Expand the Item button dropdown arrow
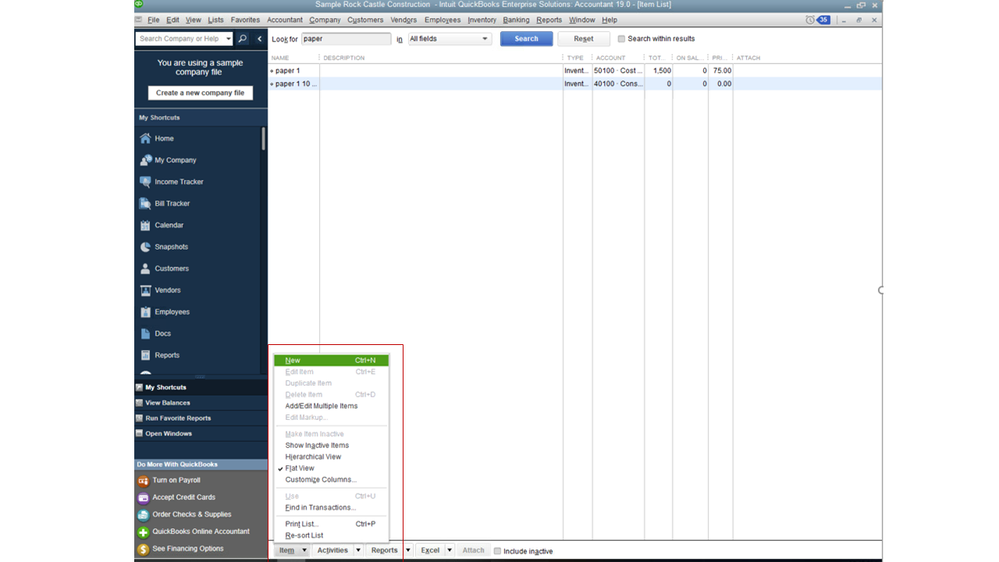 (304, 551)
